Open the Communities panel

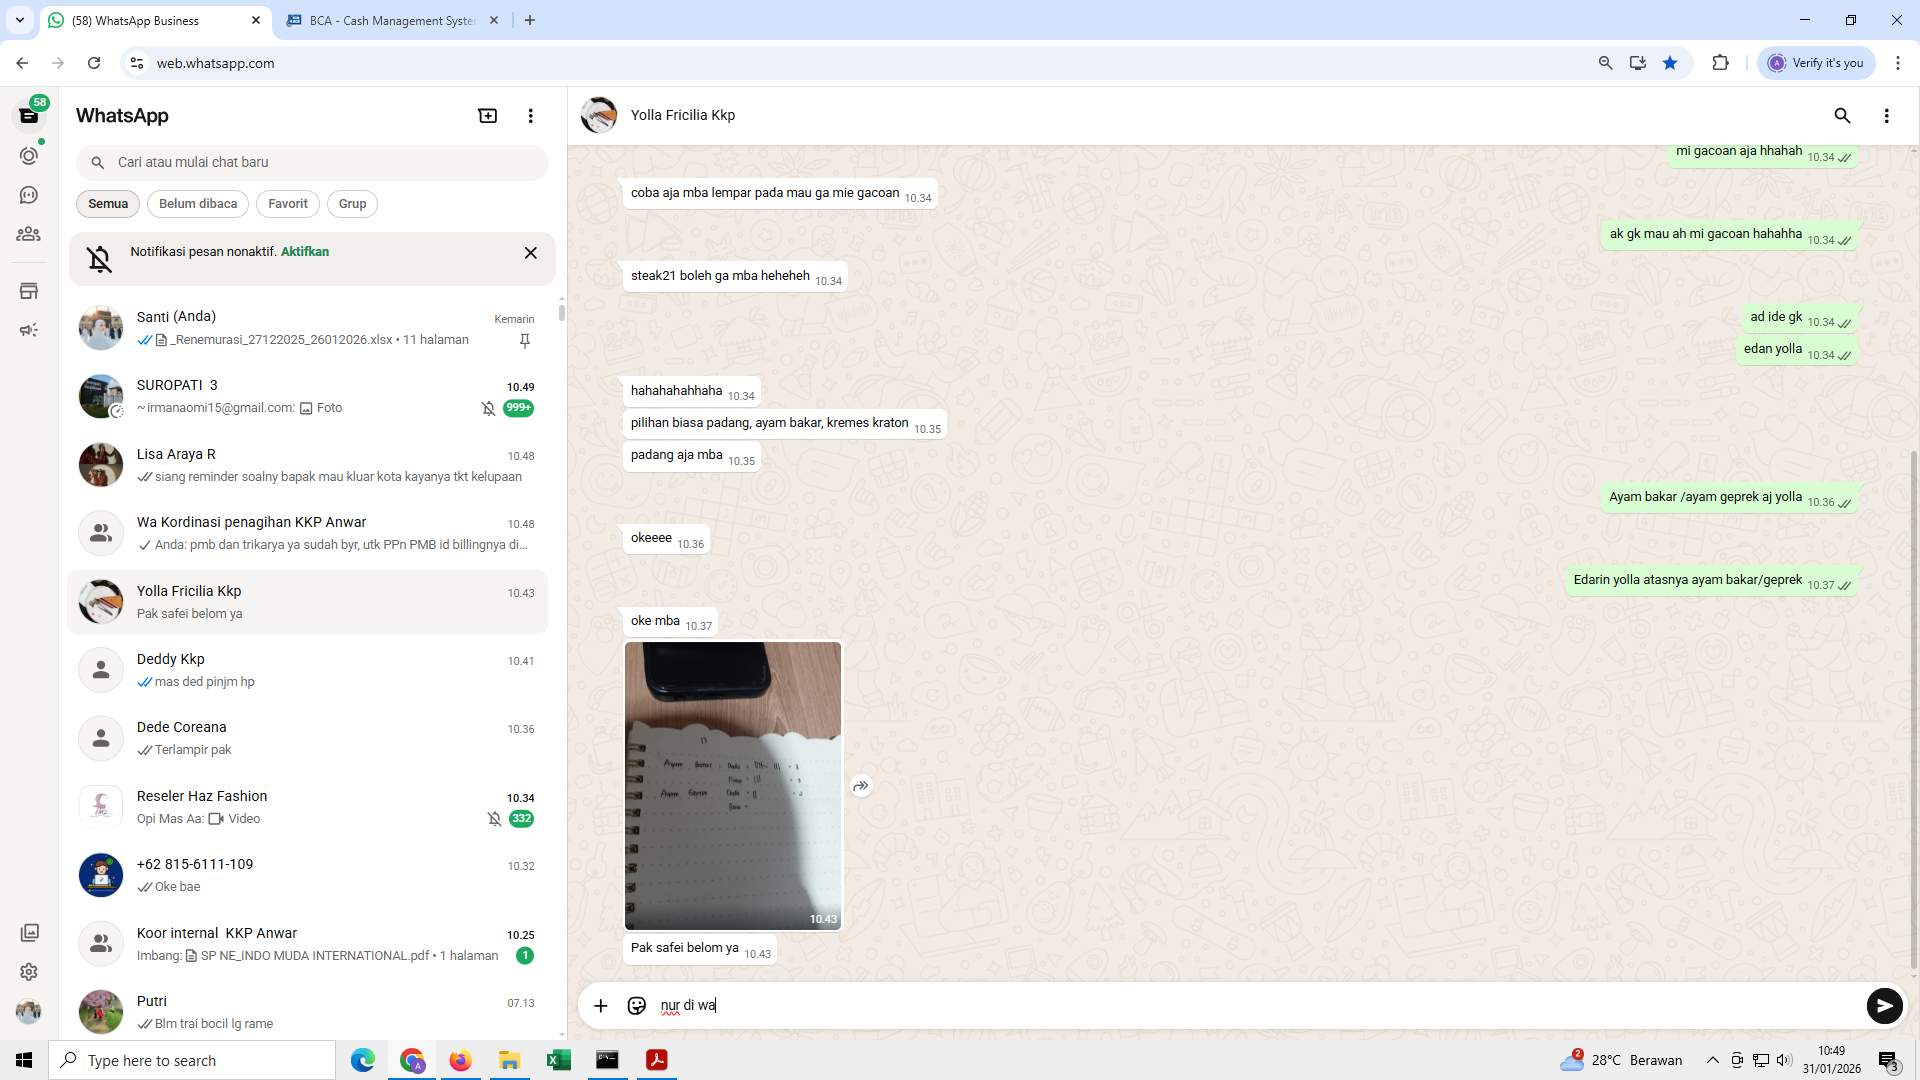point(29,234)
